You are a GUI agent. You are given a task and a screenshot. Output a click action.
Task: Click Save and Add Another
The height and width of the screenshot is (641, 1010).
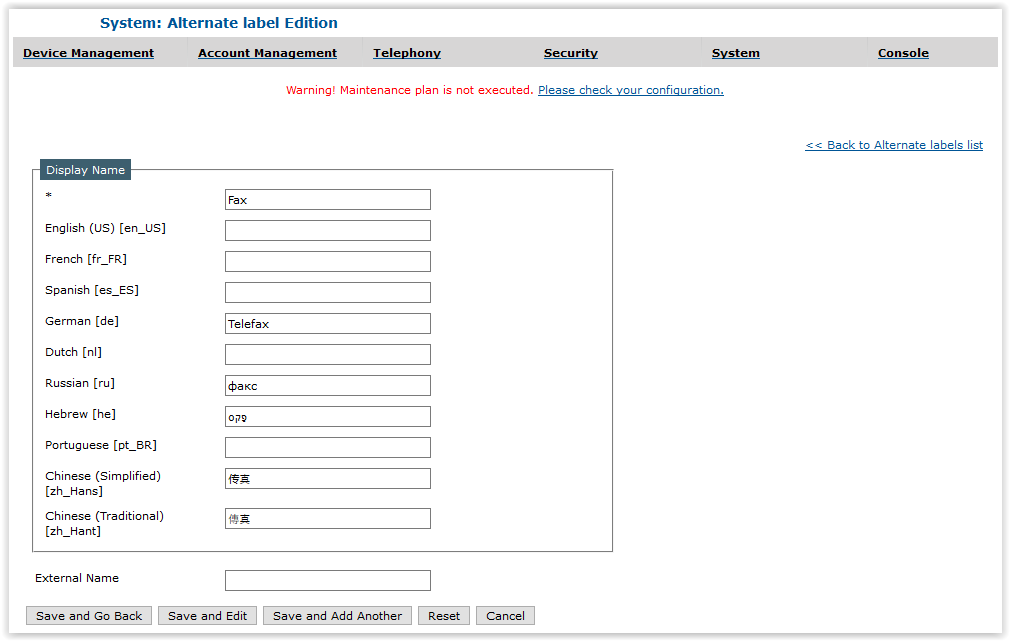(x=338, y=616)
